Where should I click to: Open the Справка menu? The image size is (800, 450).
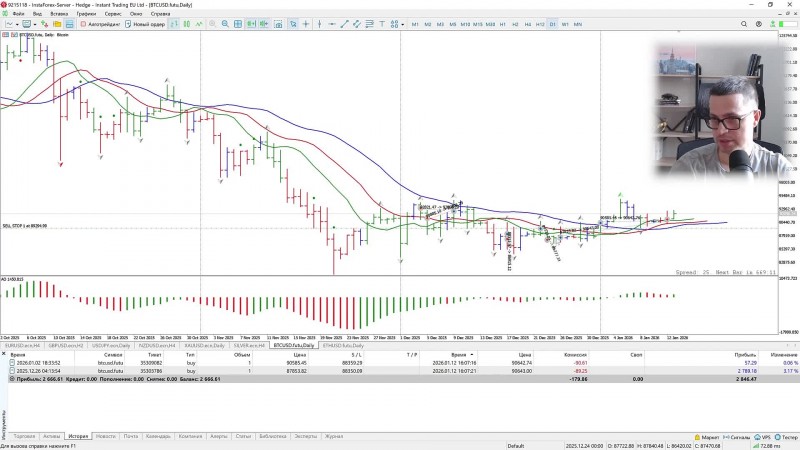[160, 14]
